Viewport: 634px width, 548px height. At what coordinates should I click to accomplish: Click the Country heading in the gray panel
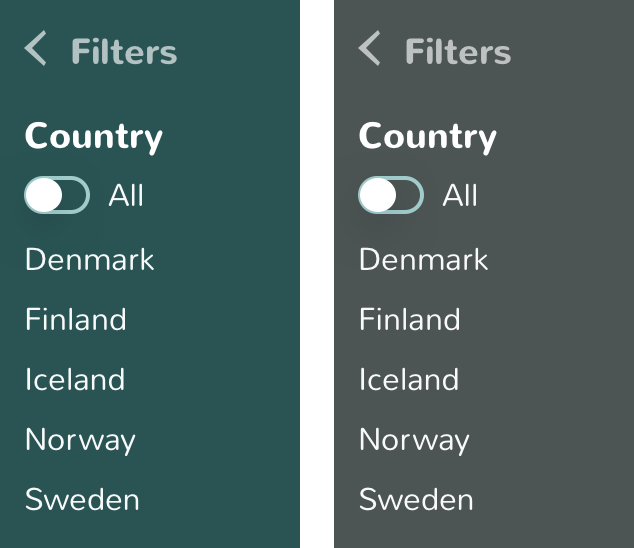[428, 136]
